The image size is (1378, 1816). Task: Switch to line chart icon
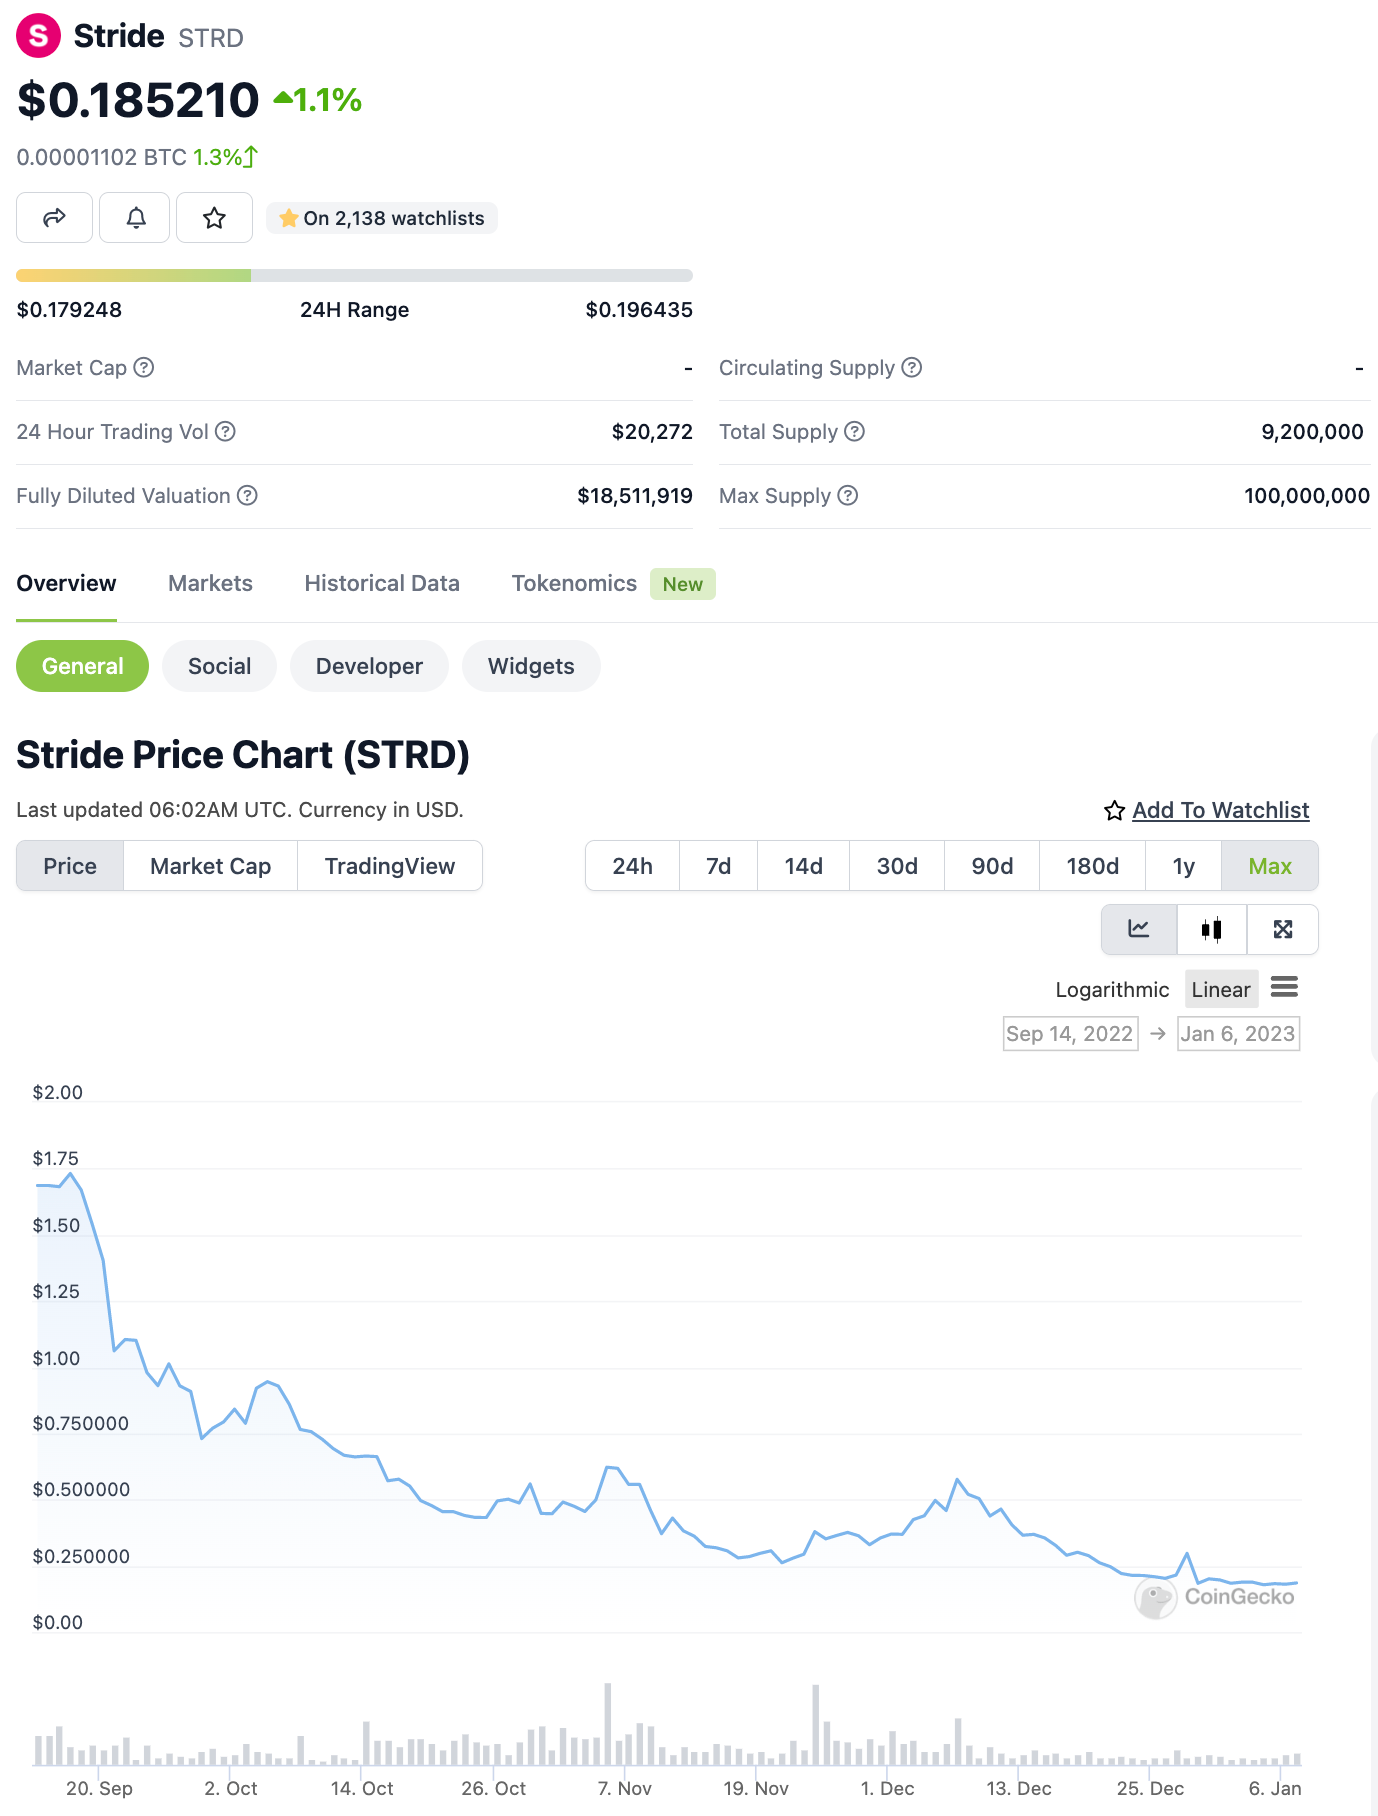pos(1139,929)
